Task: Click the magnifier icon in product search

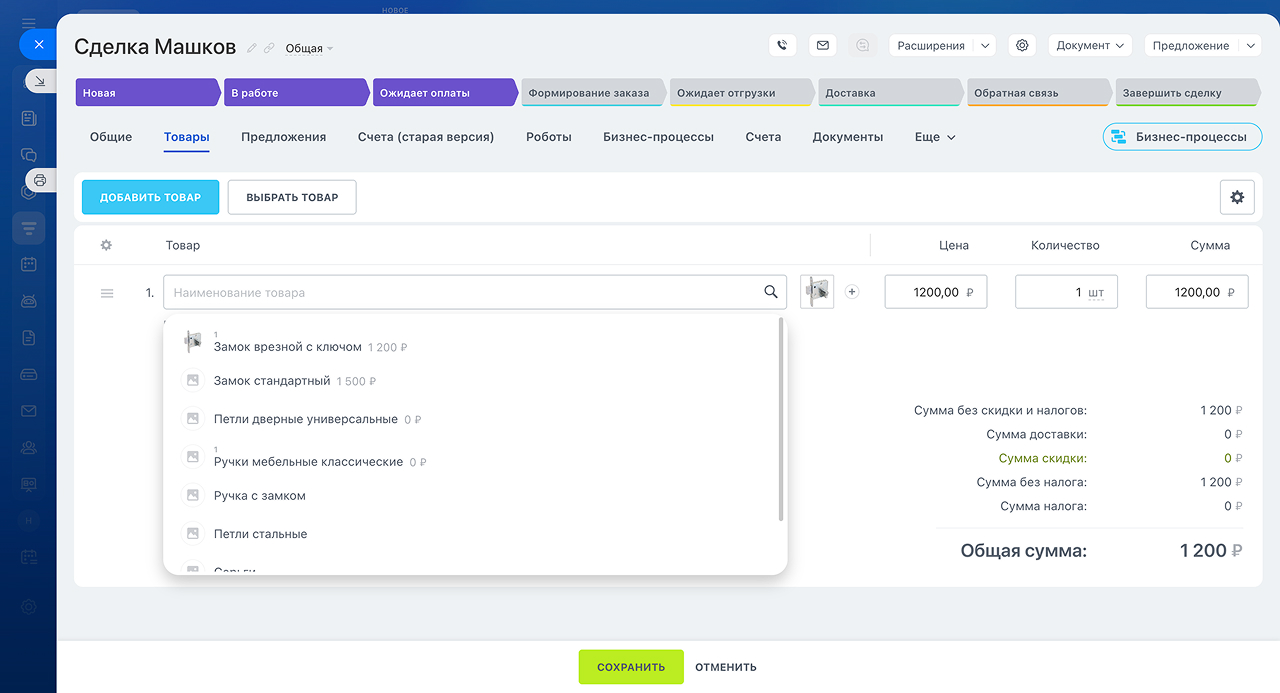Action: (770, 292)
